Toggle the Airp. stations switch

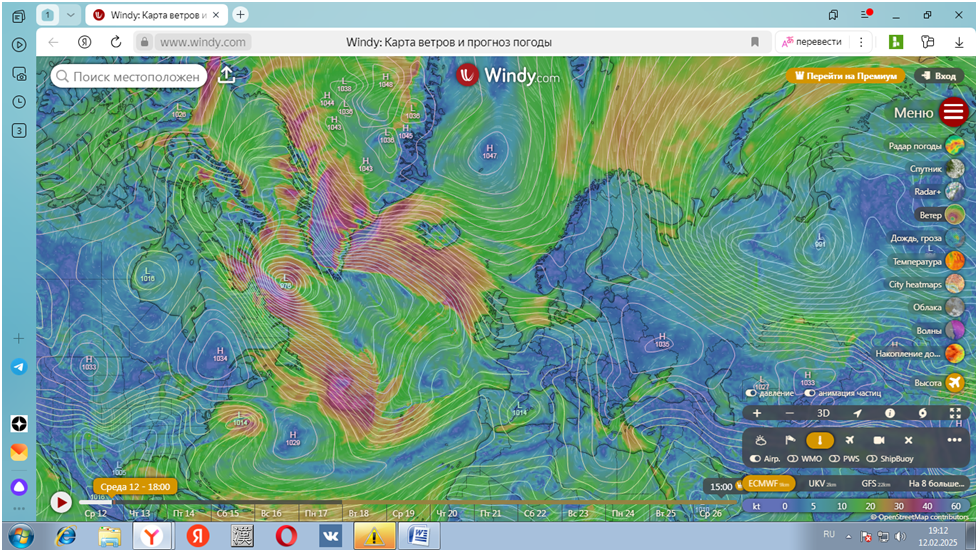click(x=755, y=458)
